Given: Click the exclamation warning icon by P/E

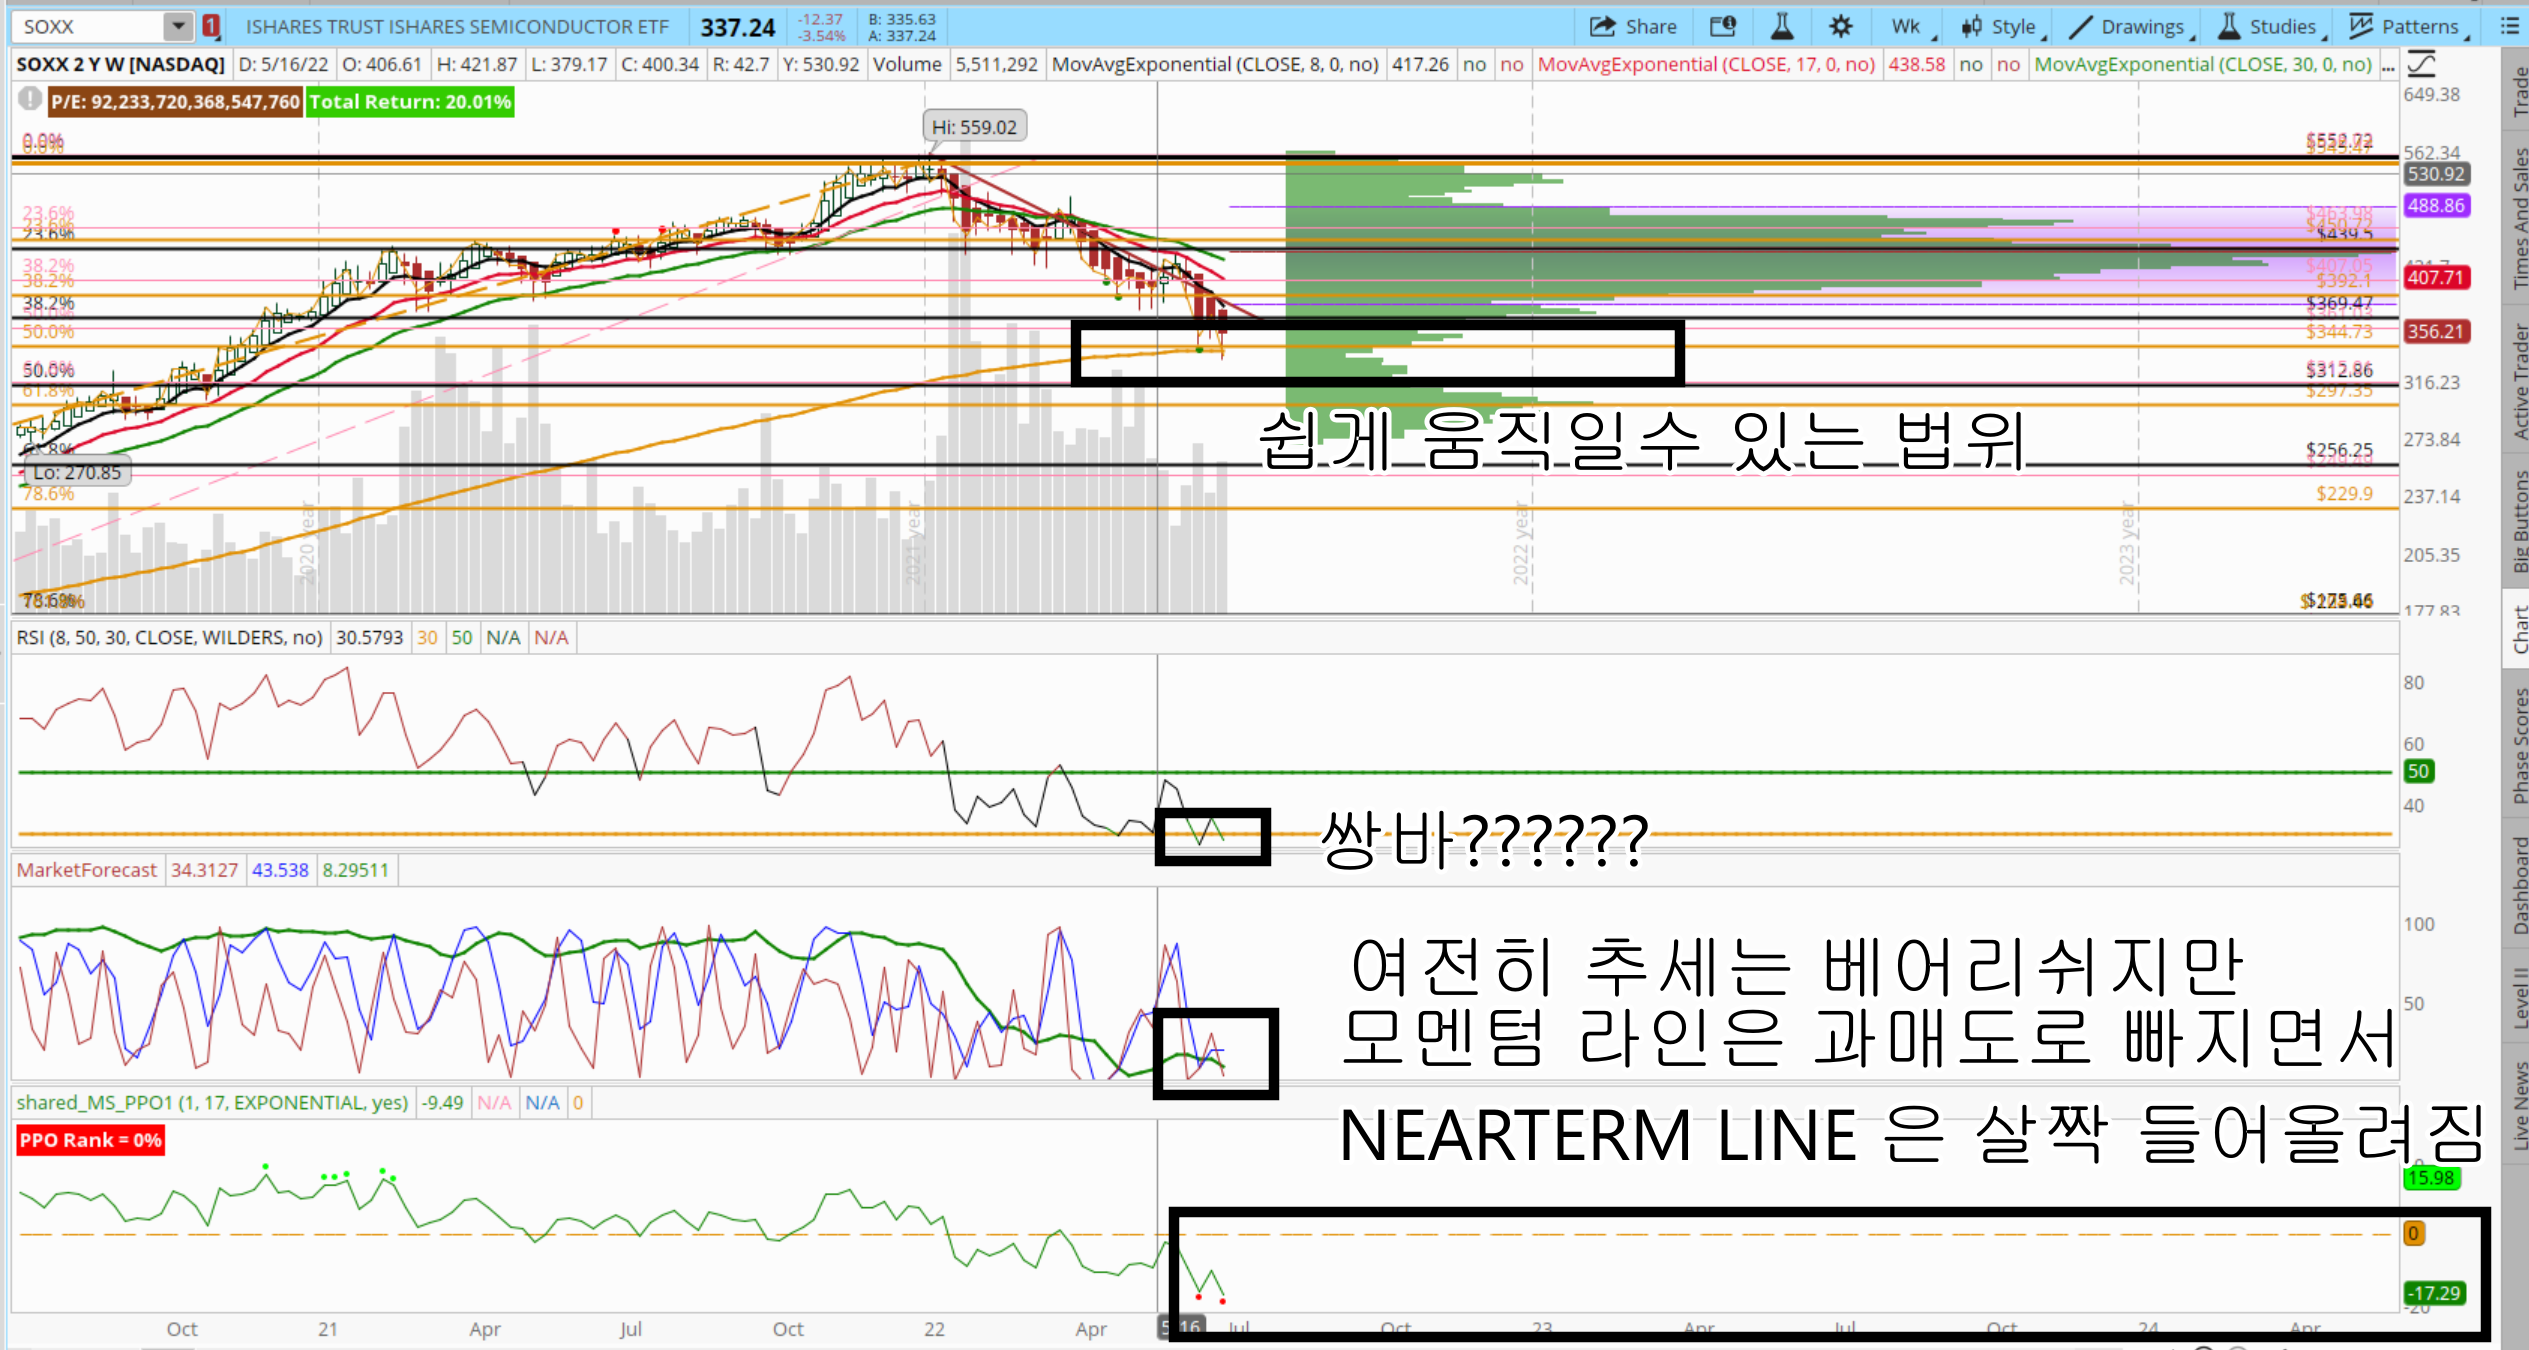Looking at the screenshot, I should tap(30, 100).
